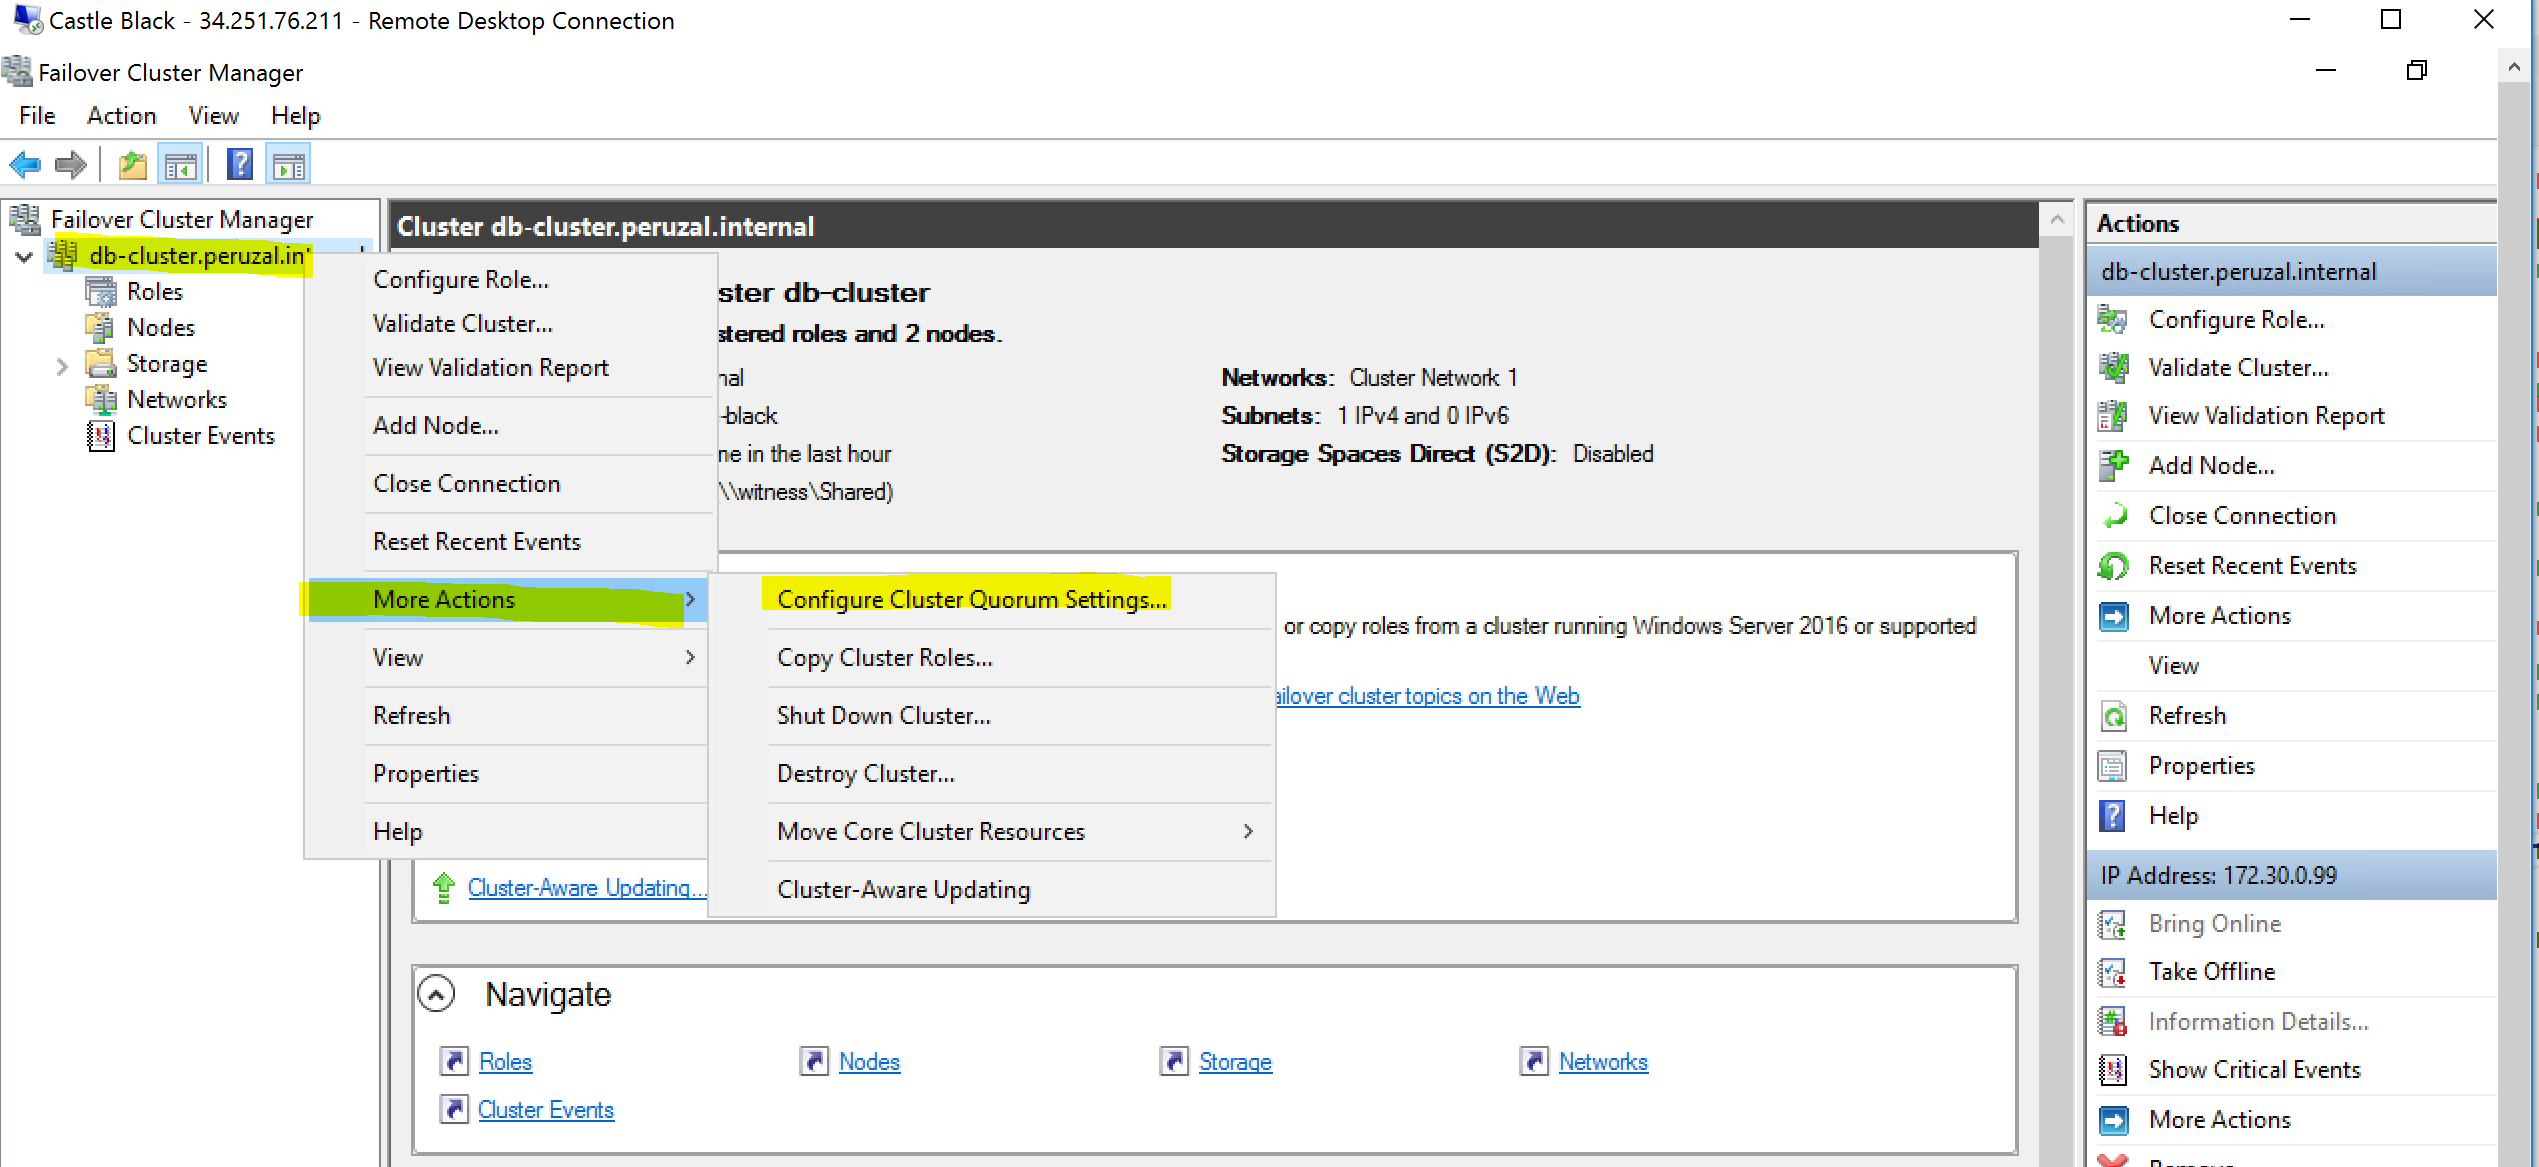Click the Help icon in Actions pane
This screenshot has height=1167, width=2539.
pyautogui.click(x=2113, y=816)
